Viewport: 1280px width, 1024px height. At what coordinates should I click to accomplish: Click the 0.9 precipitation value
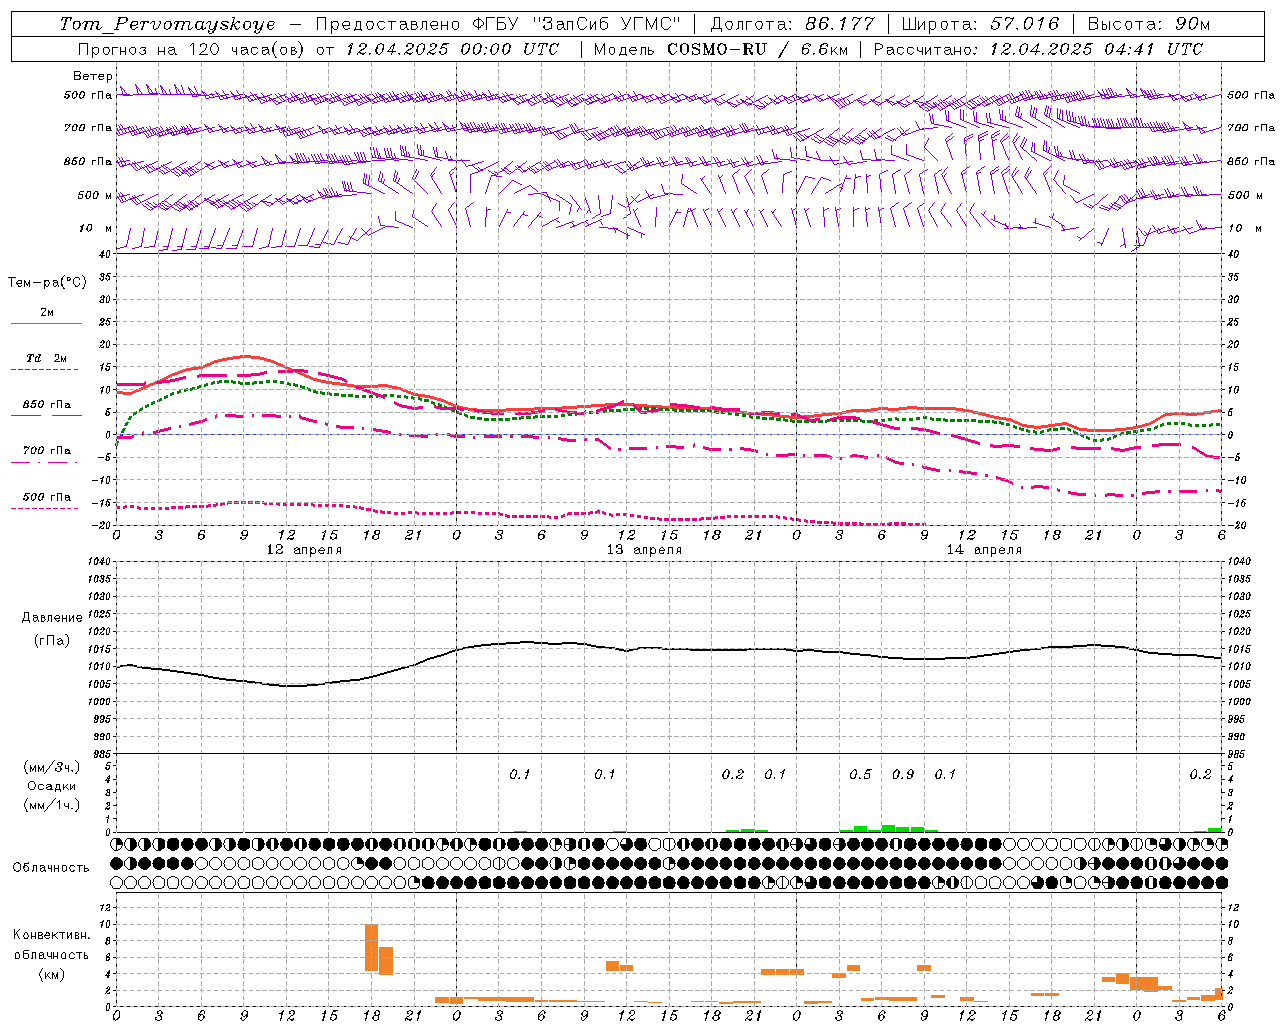(x=903, y=775)
